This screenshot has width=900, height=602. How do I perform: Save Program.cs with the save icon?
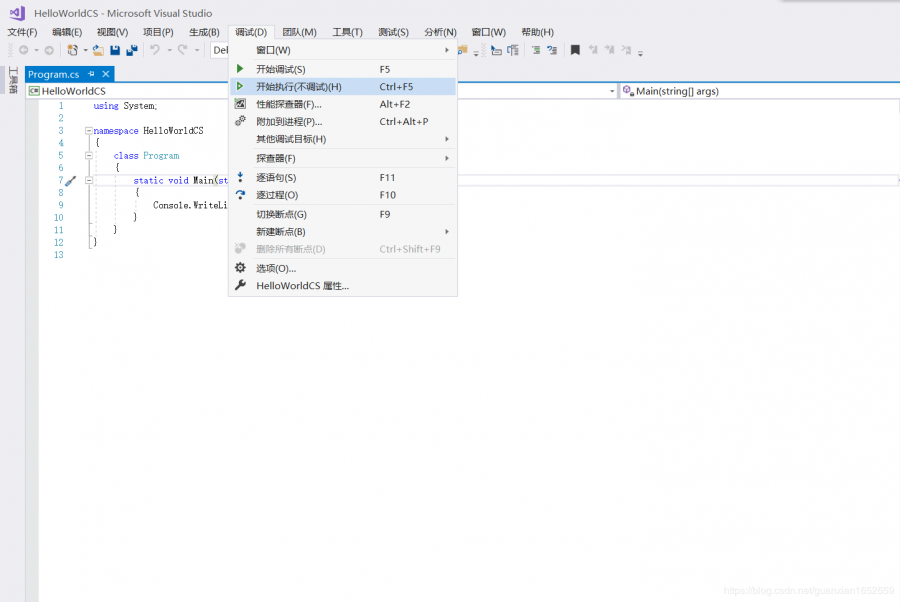tap(115, 49)
